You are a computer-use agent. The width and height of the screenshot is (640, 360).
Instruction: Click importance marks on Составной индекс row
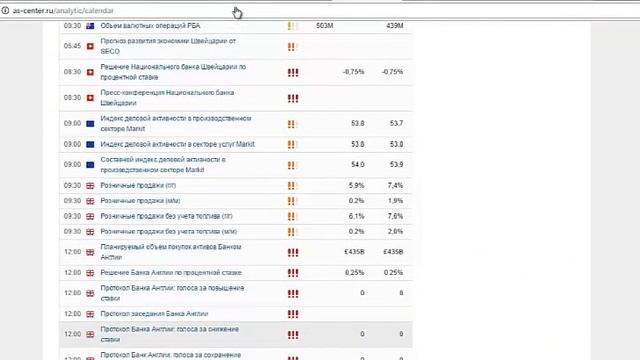pos(292,165)
